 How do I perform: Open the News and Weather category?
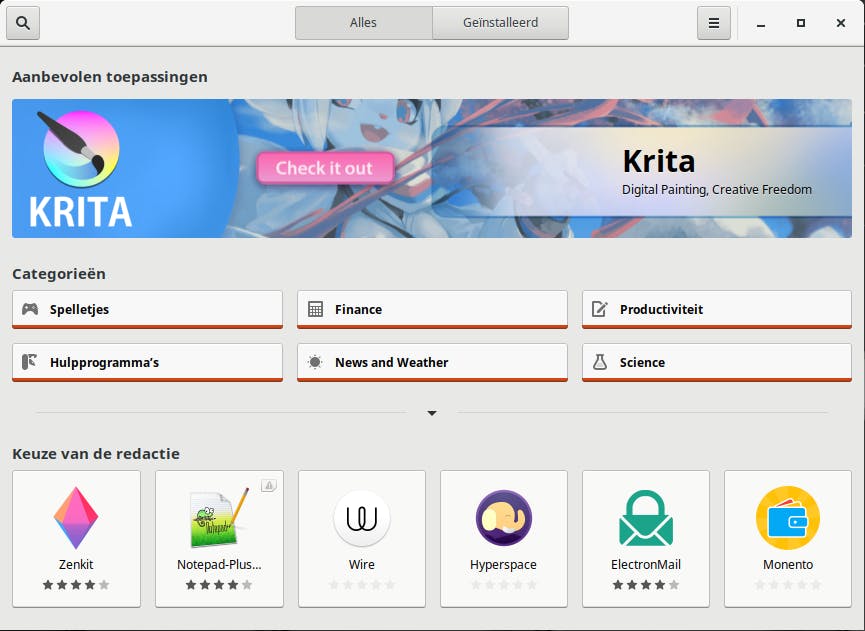[432, 362]
